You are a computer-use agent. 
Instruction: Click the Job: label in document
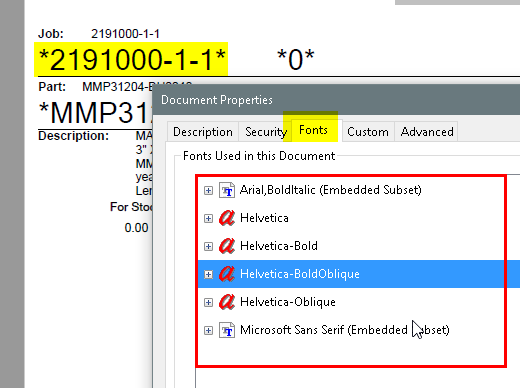(x=51, y=34)
